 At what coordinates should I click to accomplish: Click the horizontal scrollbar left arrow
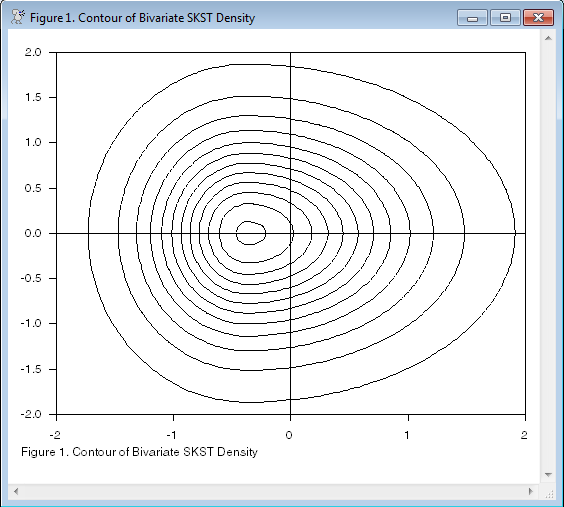[16, 491]
